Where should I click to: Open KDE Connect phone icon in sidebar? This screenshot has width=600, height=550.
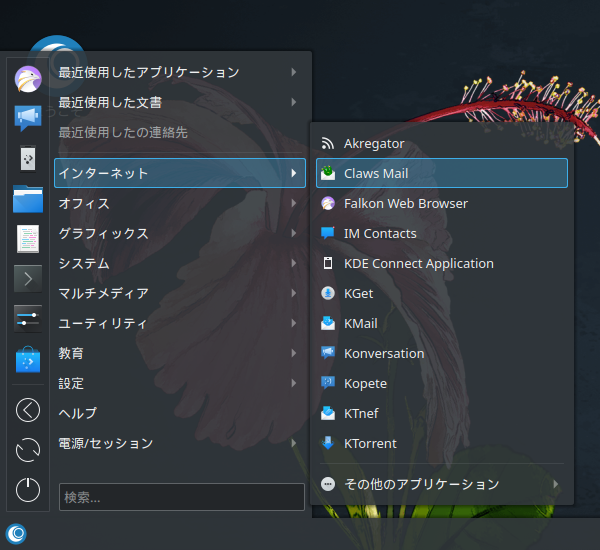[28, 158]
